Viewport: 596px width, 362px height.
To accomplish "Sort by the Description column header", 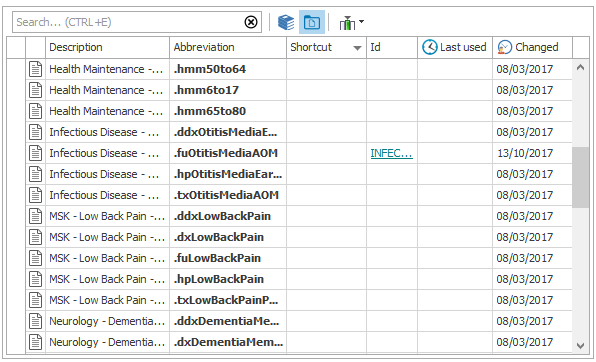I will (x=107, y=47).
